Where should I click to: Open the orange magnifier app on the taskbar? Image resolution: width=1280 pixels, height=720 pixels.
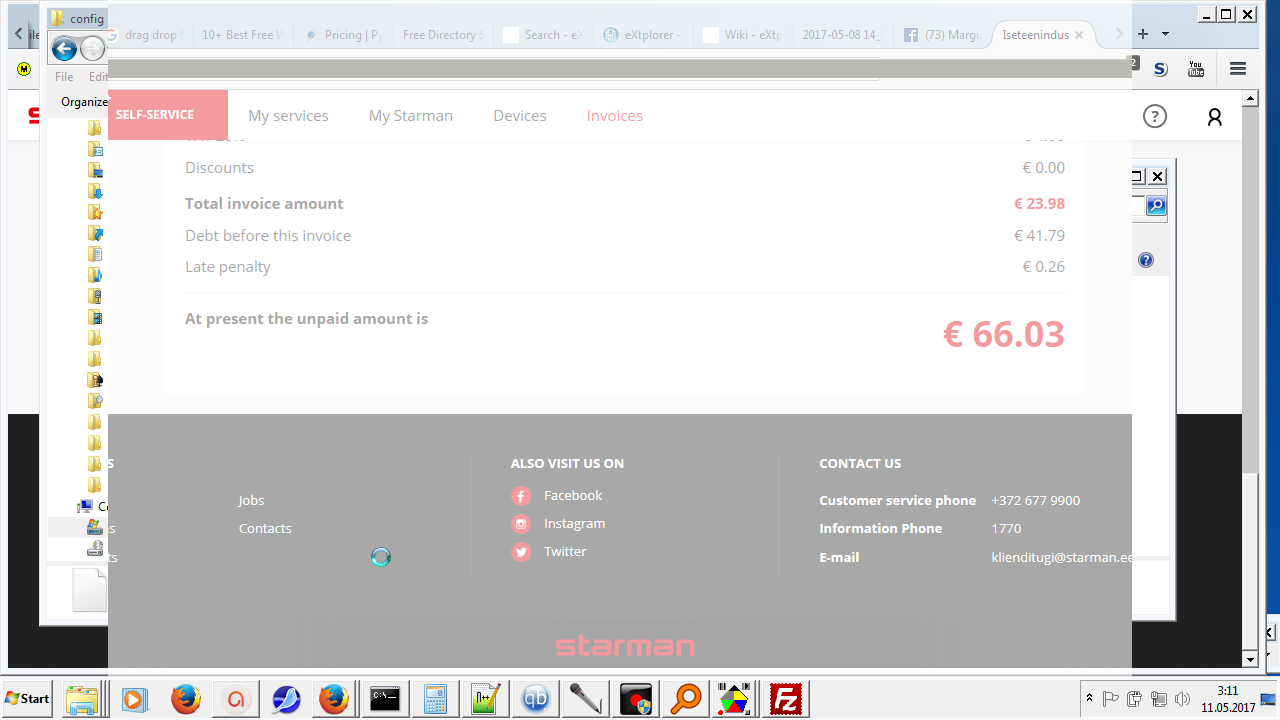(x=686, y=699)
